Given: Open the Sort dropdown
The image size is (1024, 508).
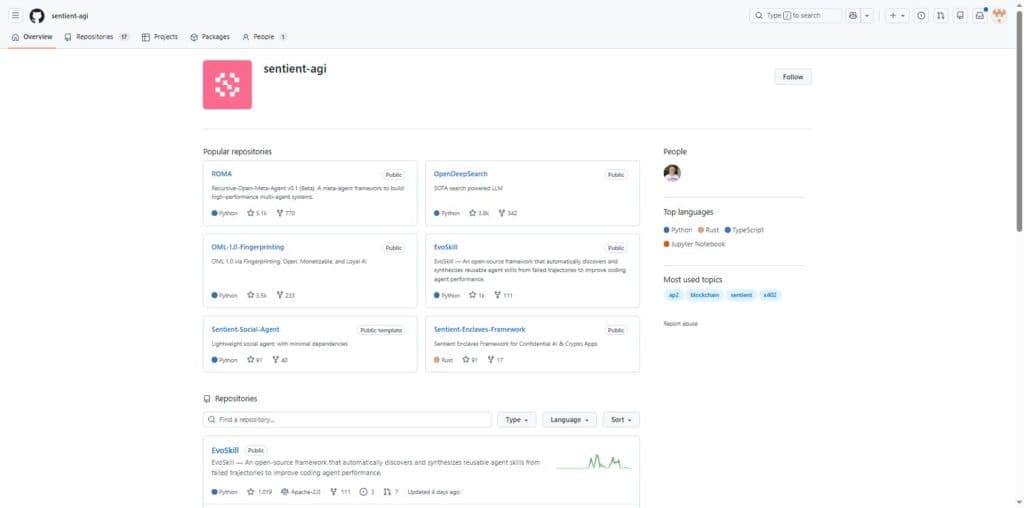Looking at the screenshot, I should 621,420.
